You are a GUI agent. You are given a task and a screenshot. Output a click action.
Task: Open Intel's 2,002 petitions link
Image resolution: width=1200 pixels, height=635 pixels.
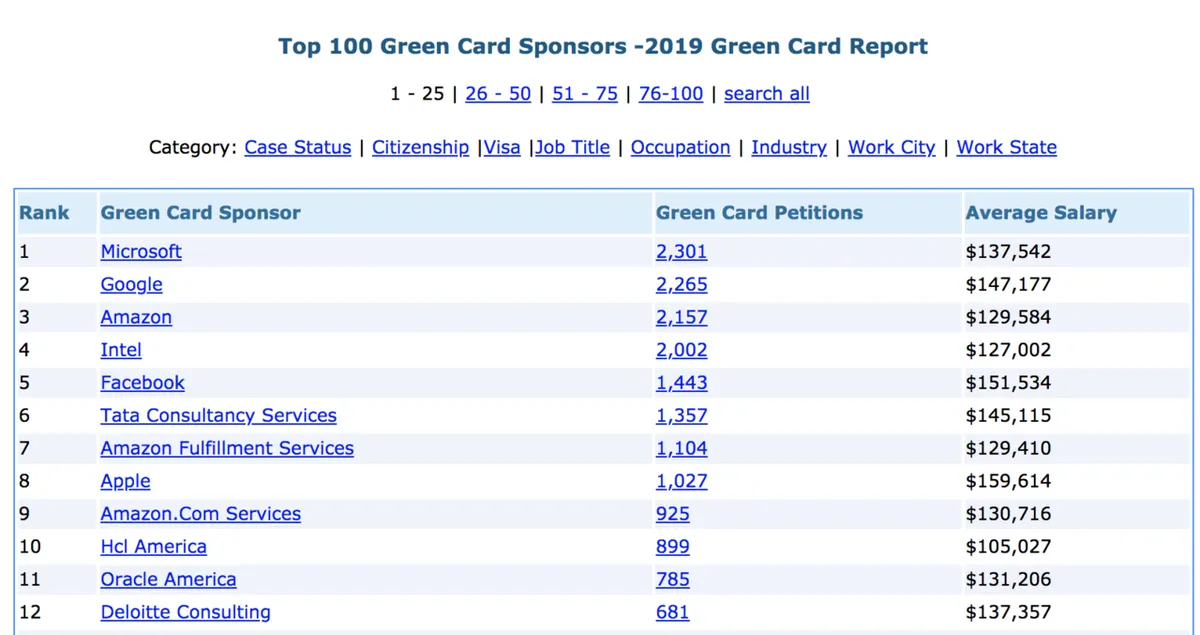click(x=681, y=350)
